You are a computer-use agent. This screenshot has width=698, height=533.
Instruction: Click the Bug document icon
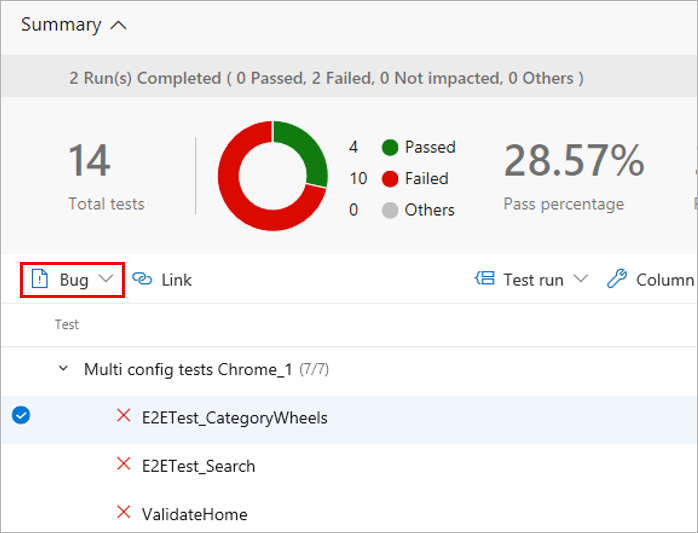tap(40, 279)
